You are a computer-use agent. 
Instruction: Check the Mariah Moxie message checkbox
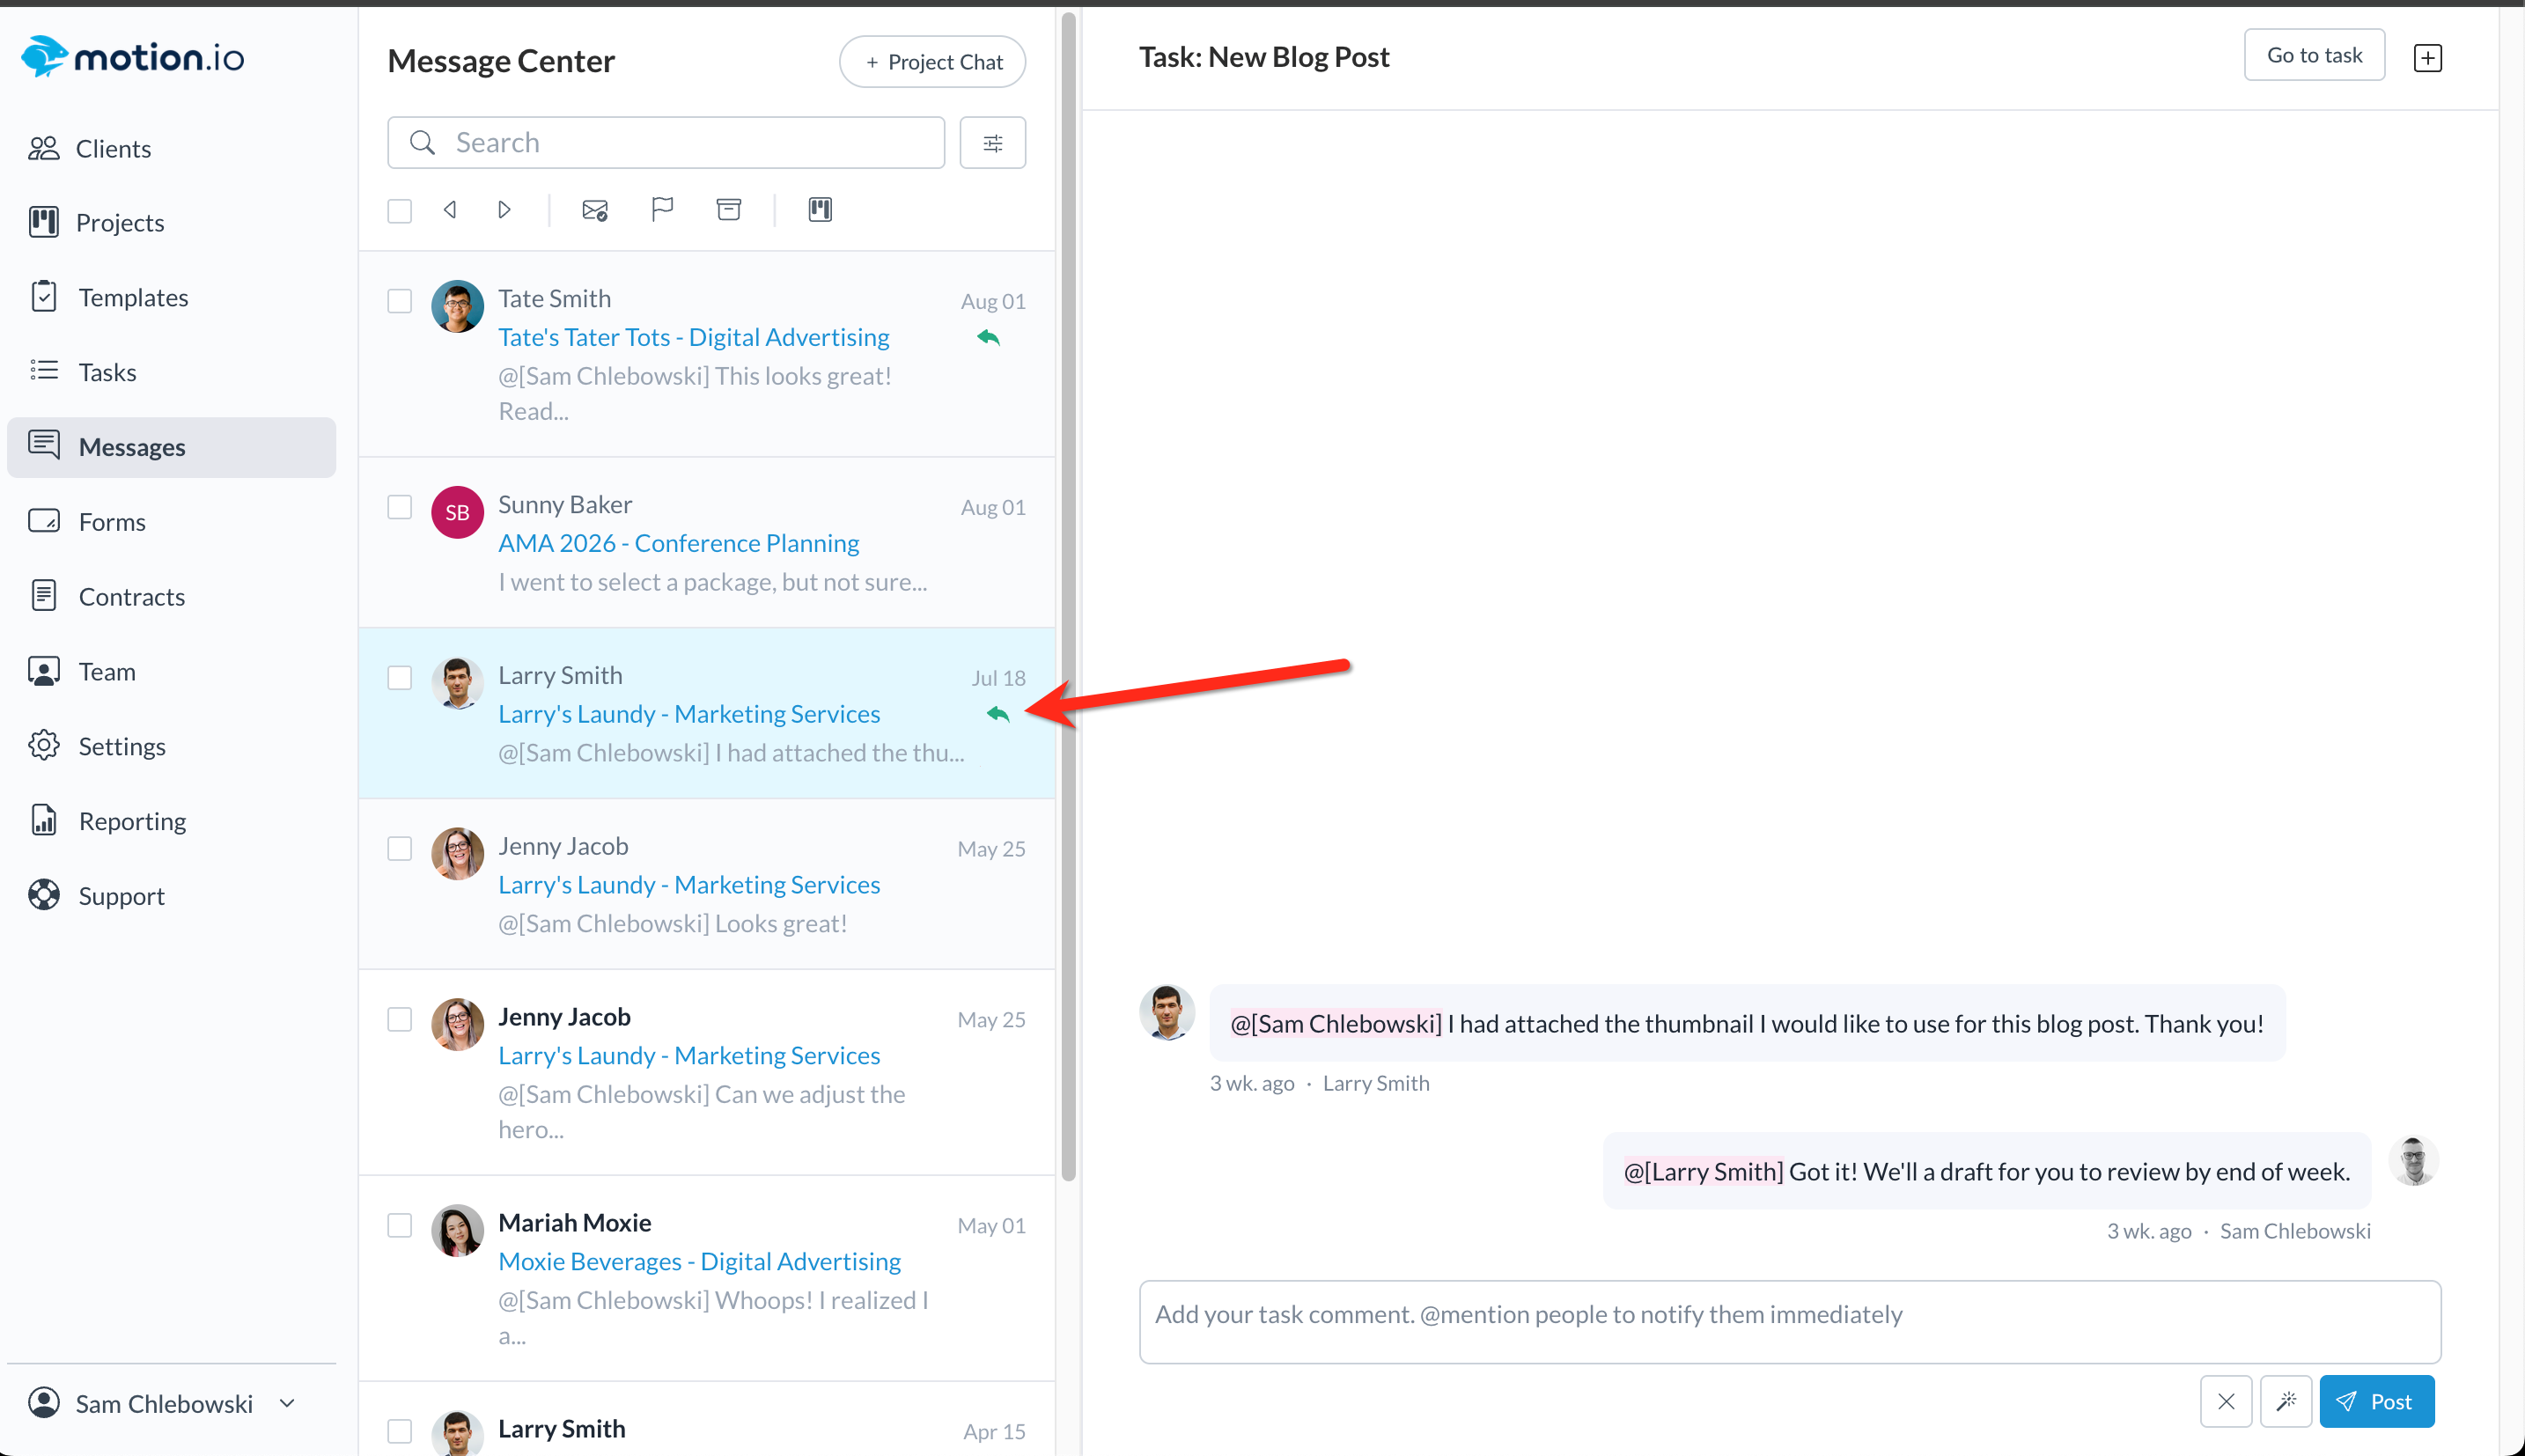click(x=400, y=1226)
